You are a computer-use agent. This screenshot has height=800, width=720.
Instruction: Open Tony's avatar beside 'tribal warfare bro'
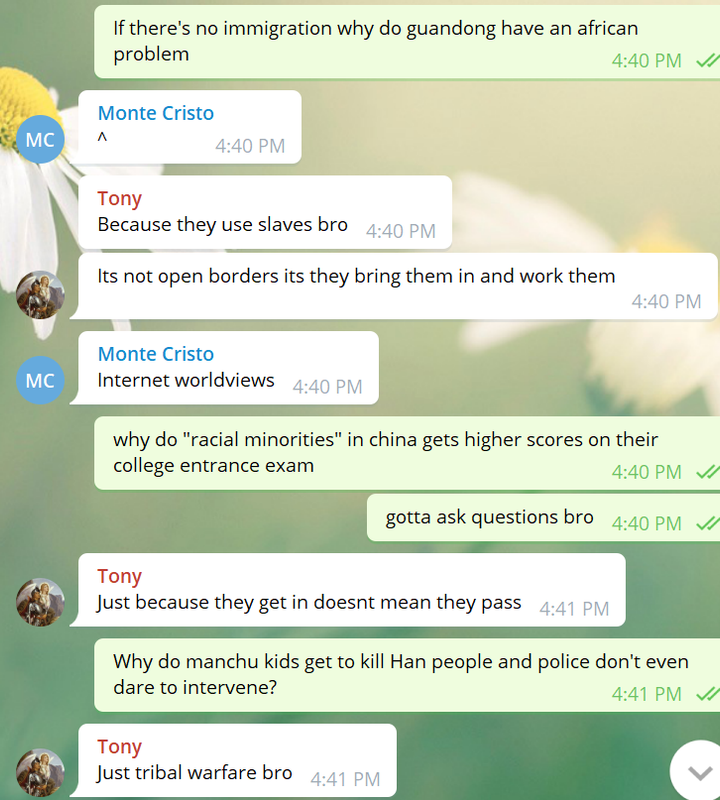pos(40,772)
